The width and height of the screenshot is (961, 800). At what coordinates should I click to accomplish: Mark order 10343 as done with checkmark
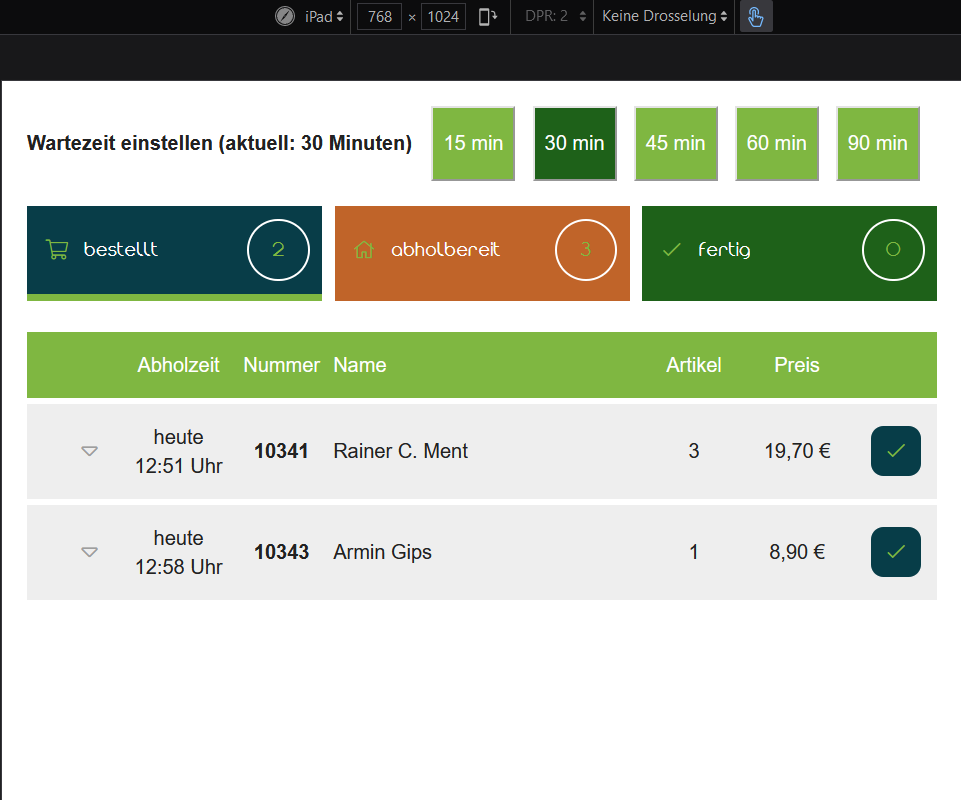point(895,552)
